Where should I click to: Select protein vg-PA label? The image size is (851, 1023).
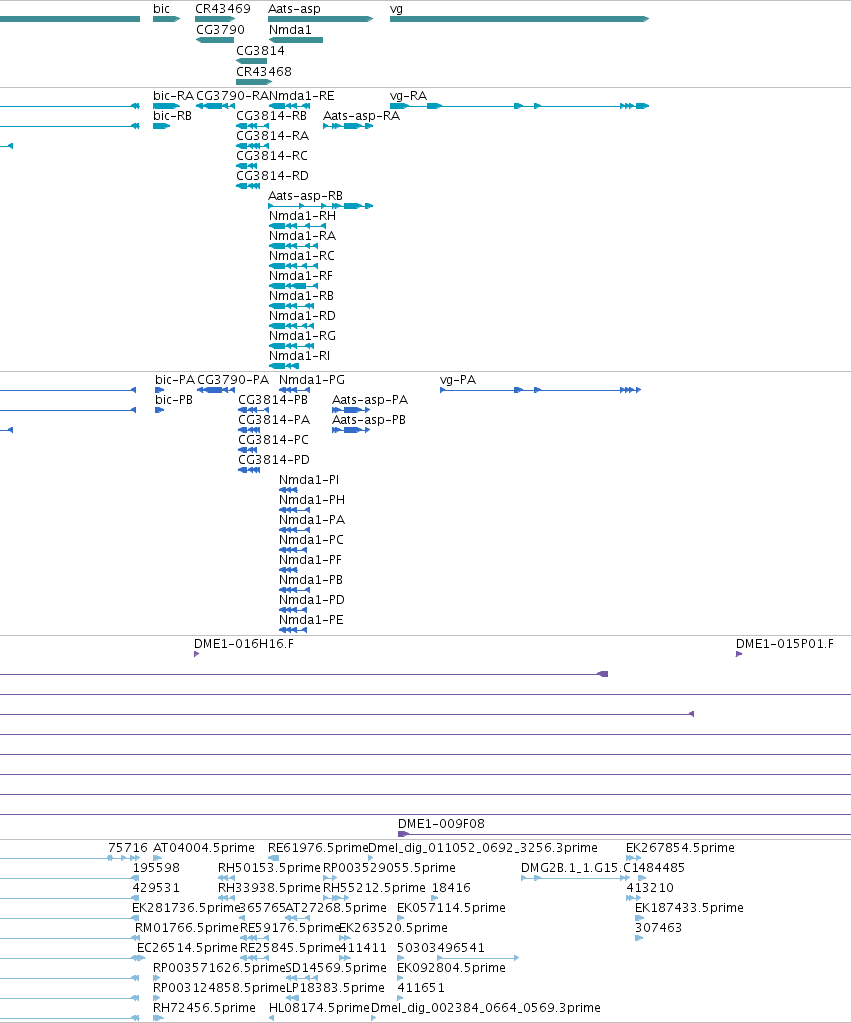click(x=458, y=380)
